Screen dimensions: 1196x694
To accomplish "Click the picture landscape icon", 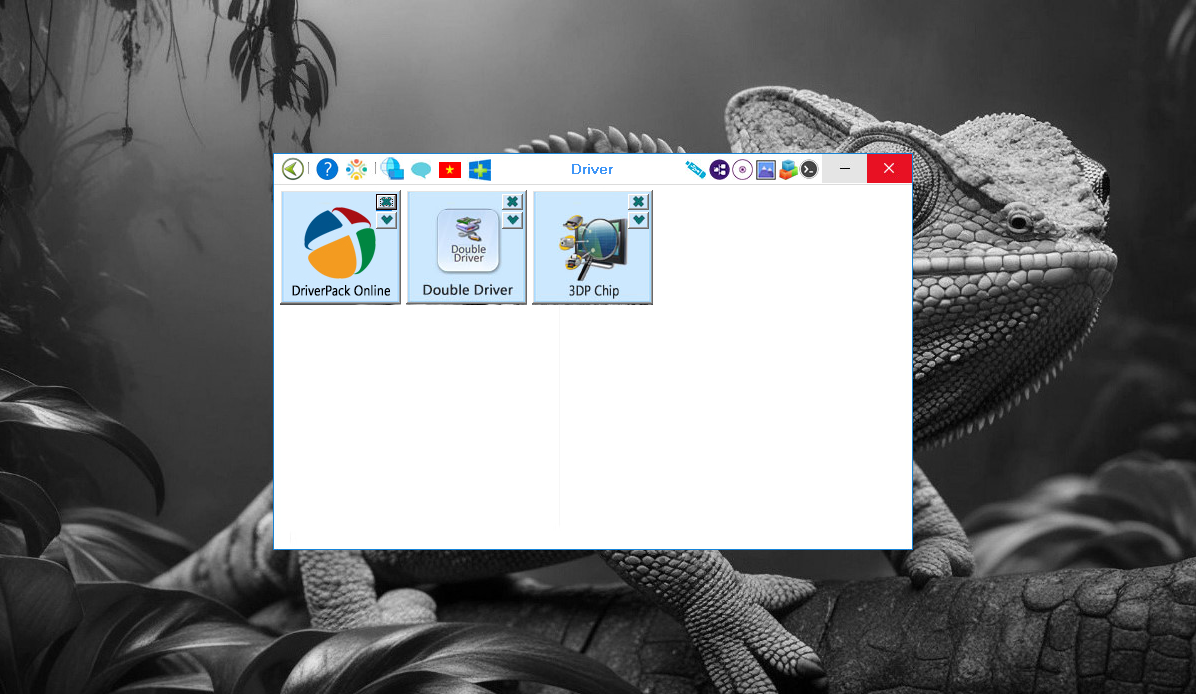I will click(x=766, y=169).
